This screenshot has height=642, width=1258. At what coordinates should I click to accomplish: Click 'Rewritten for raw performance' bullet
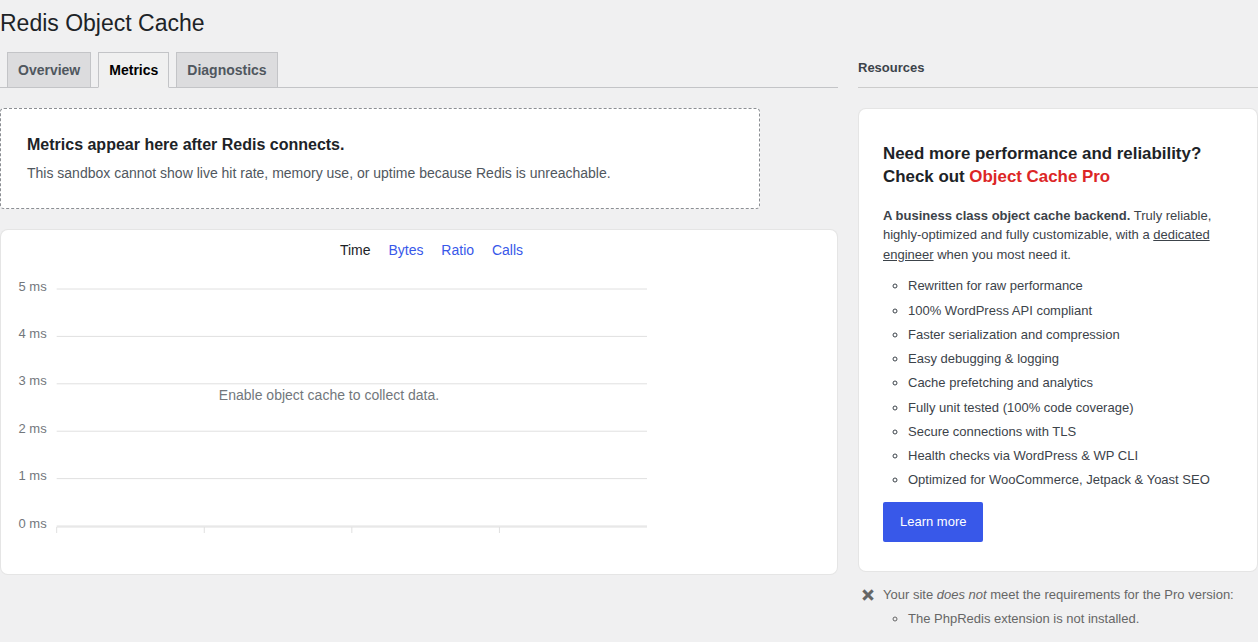tap(995, 286)
